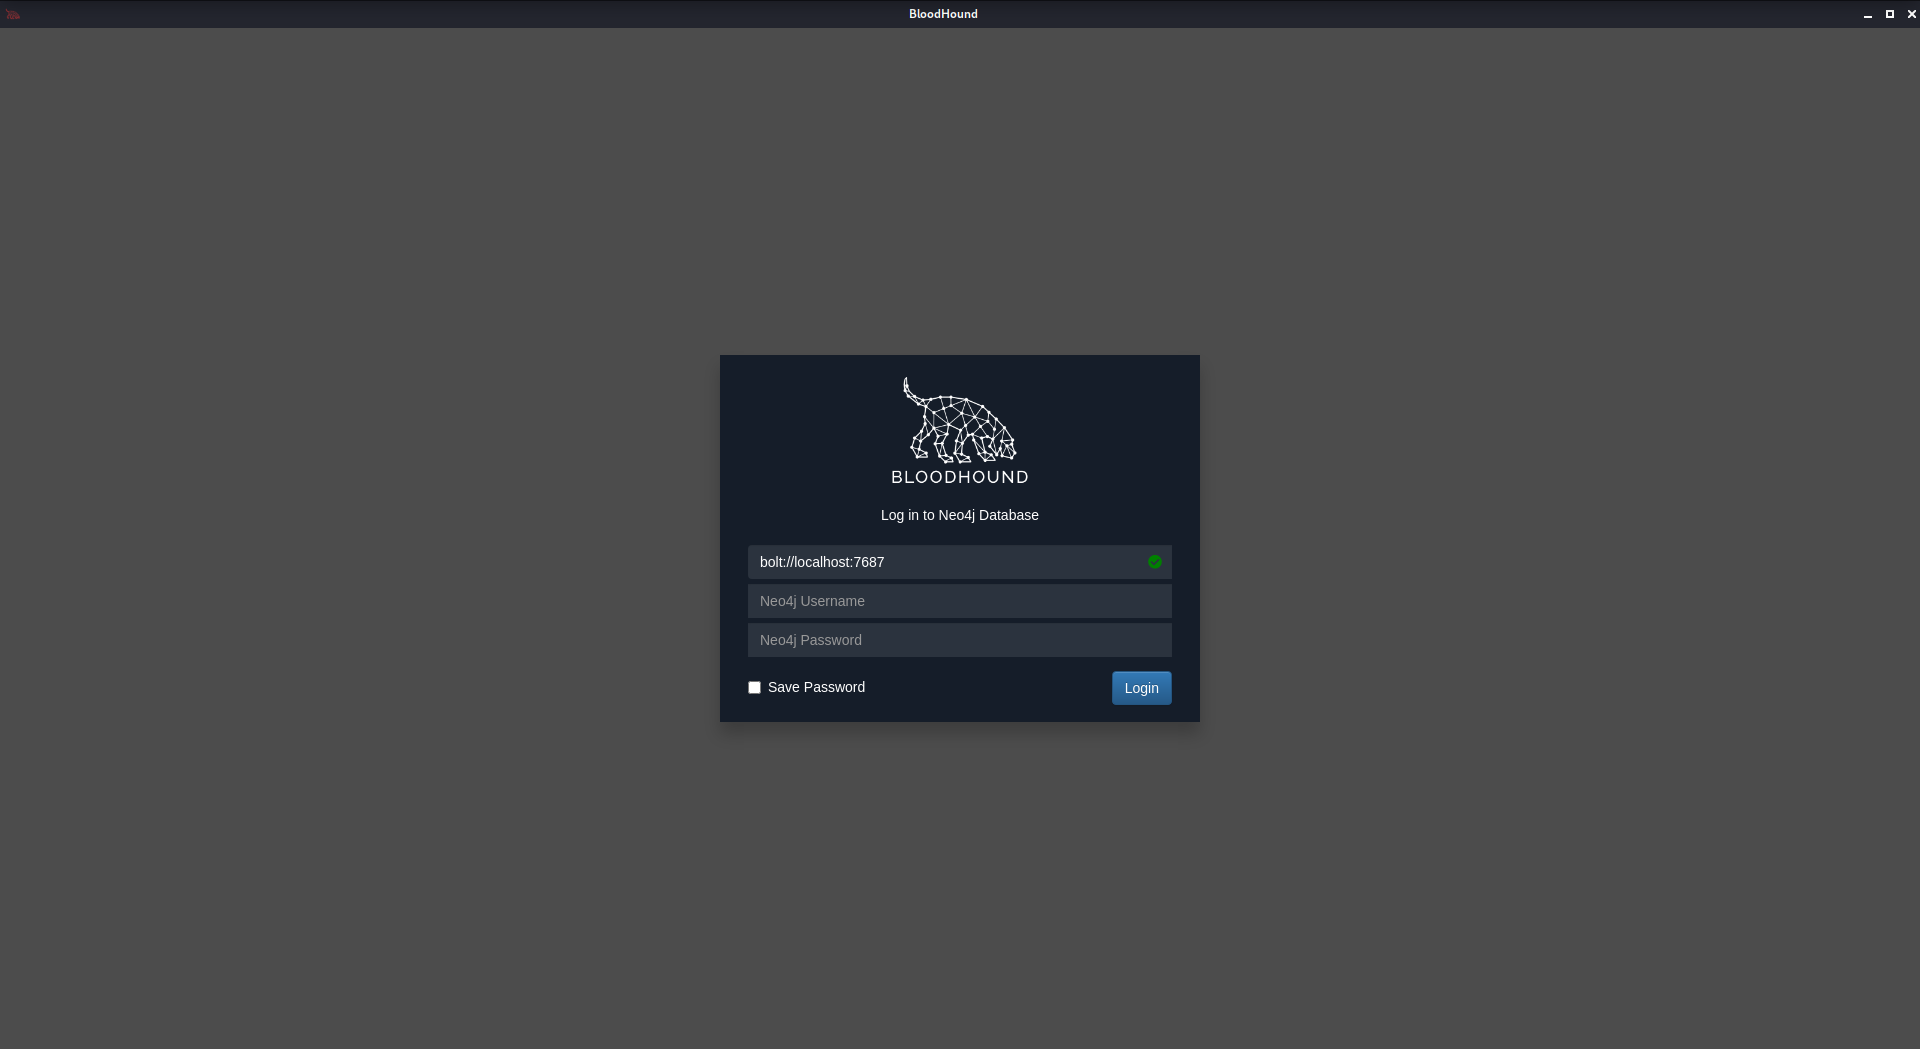
Task: Focus the Neo4j Password field
Action: [x=959, y=640]
